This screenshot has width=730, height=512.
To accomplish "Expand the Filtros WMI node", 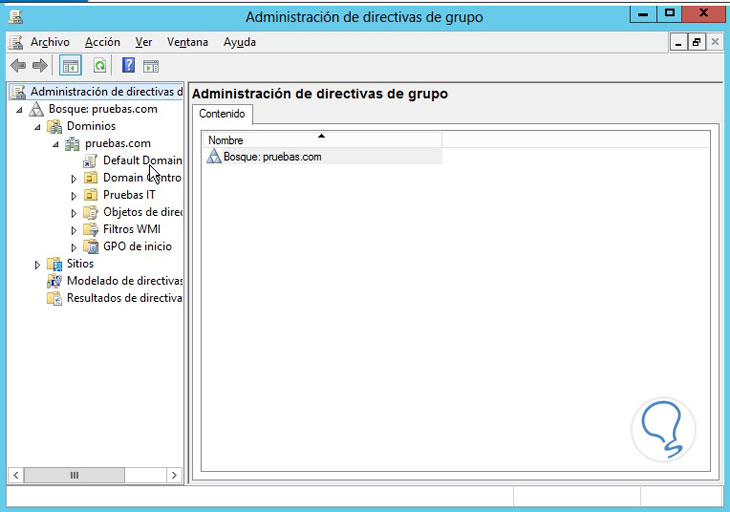I will click(74, 230).
